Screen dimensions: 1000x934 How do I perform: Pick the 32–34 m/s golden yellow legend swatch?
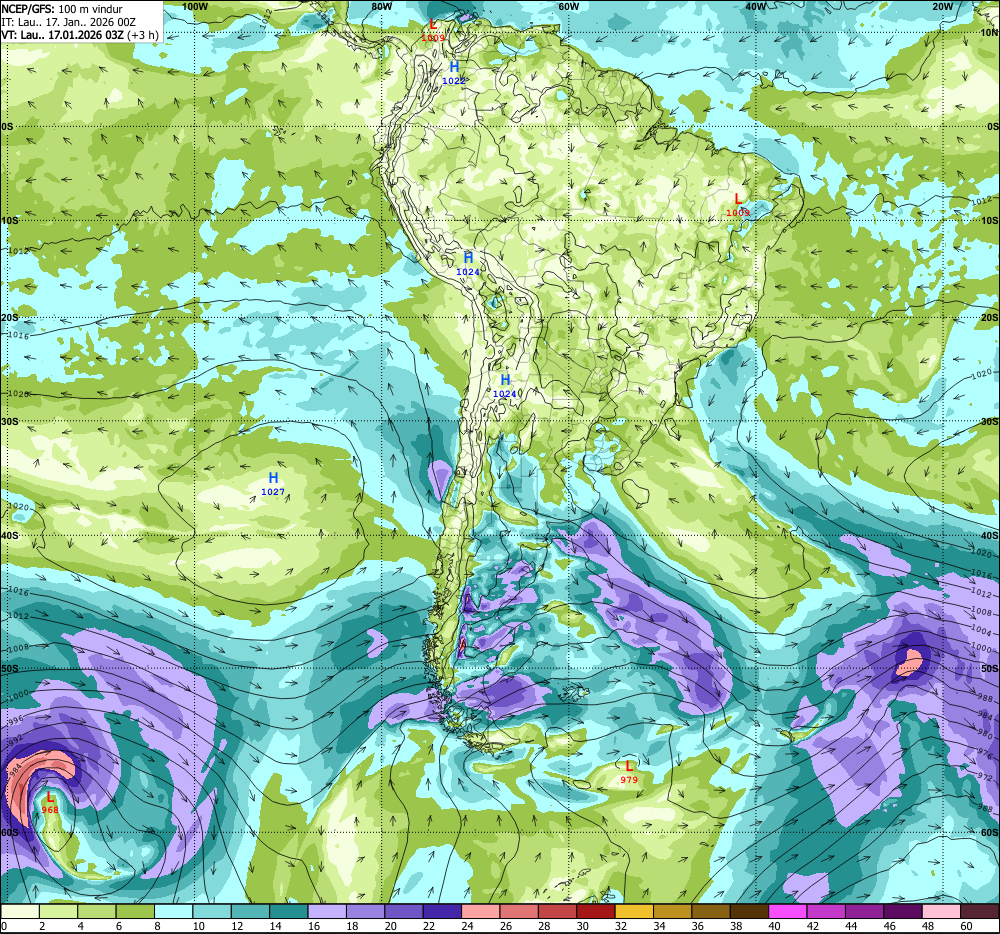[634, 912]
